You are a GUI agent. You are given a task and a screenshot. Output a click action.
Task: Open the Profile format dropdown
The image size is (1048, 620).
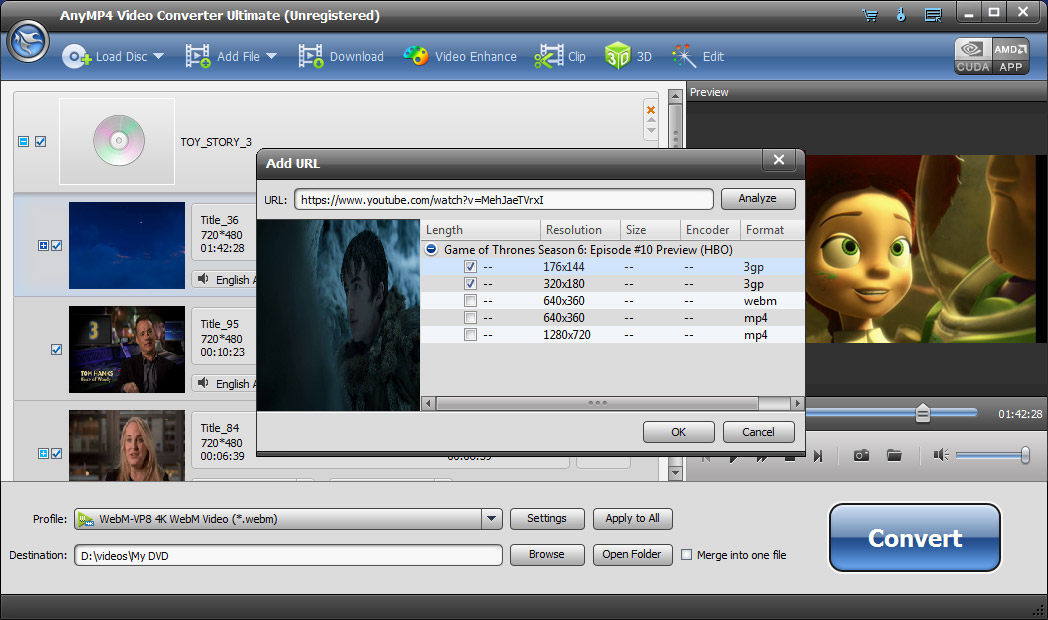click(491, 519)
